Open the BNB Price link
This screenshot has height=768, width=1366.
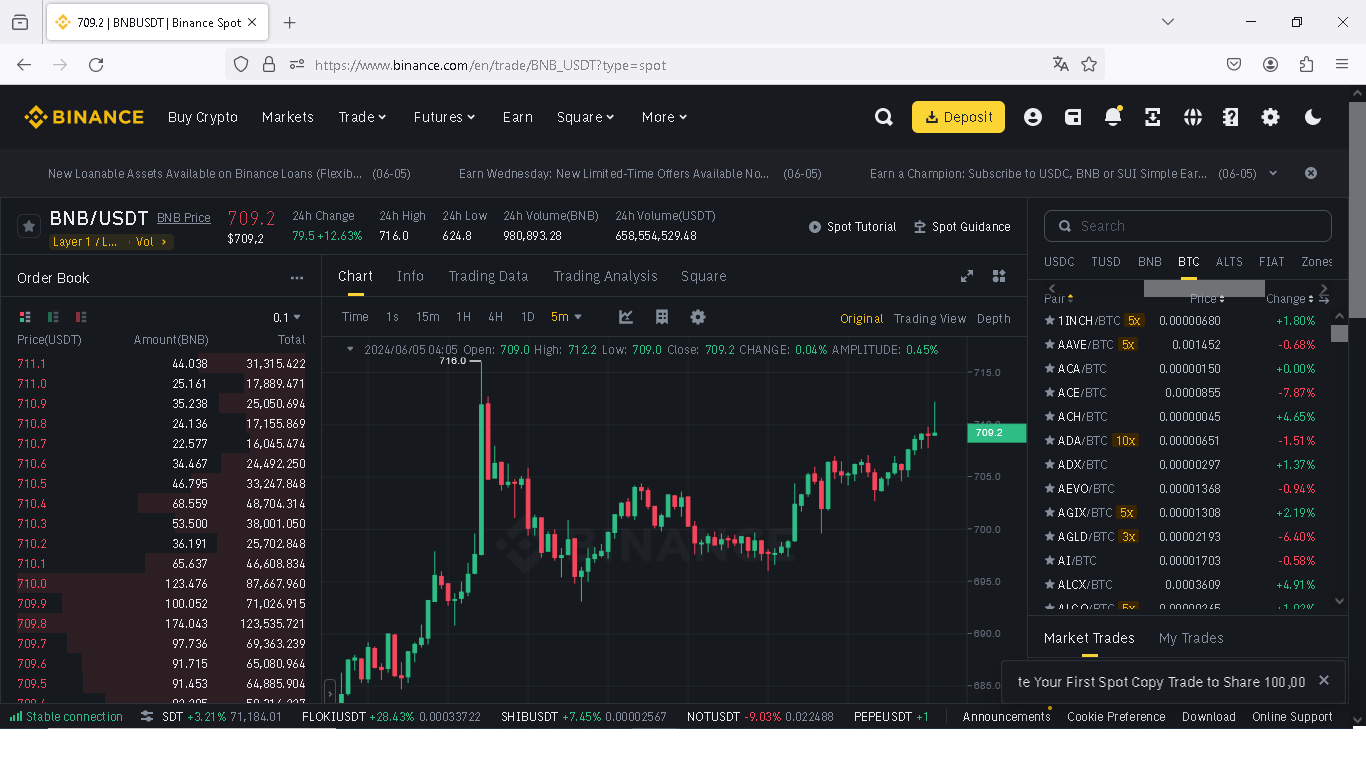(x=184, y=218)
